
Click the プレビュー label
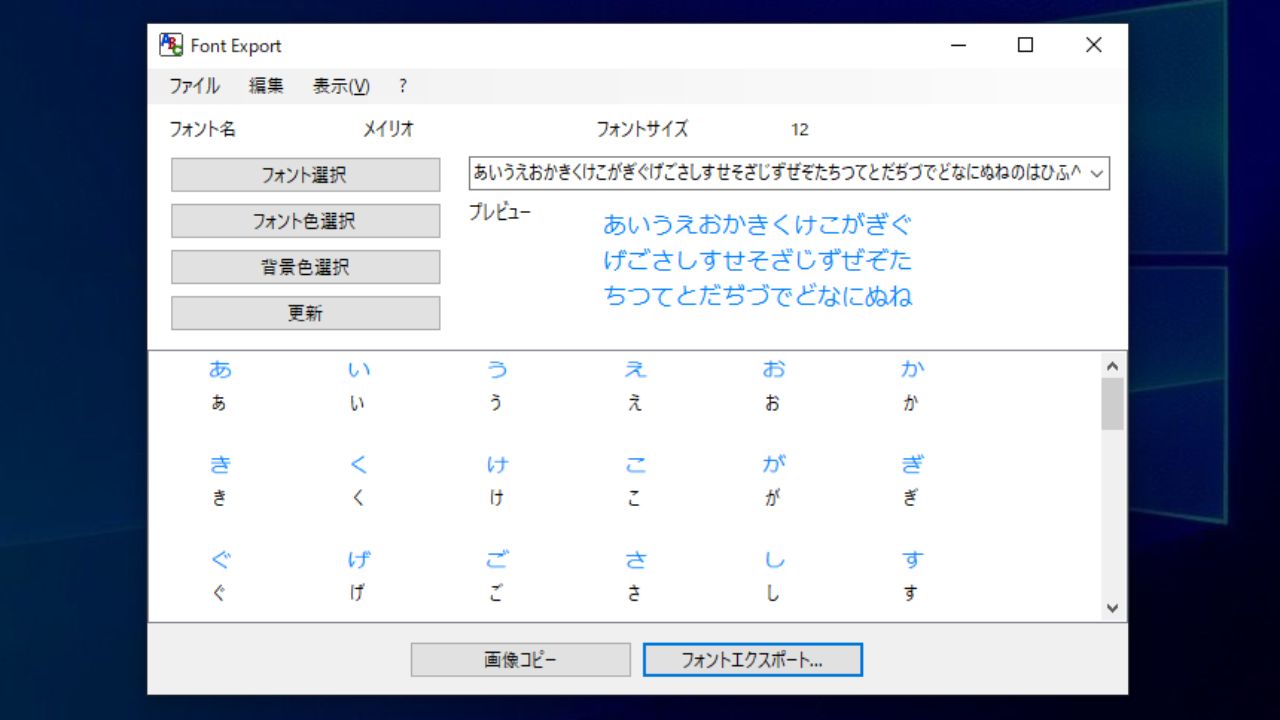click(500, 212)
